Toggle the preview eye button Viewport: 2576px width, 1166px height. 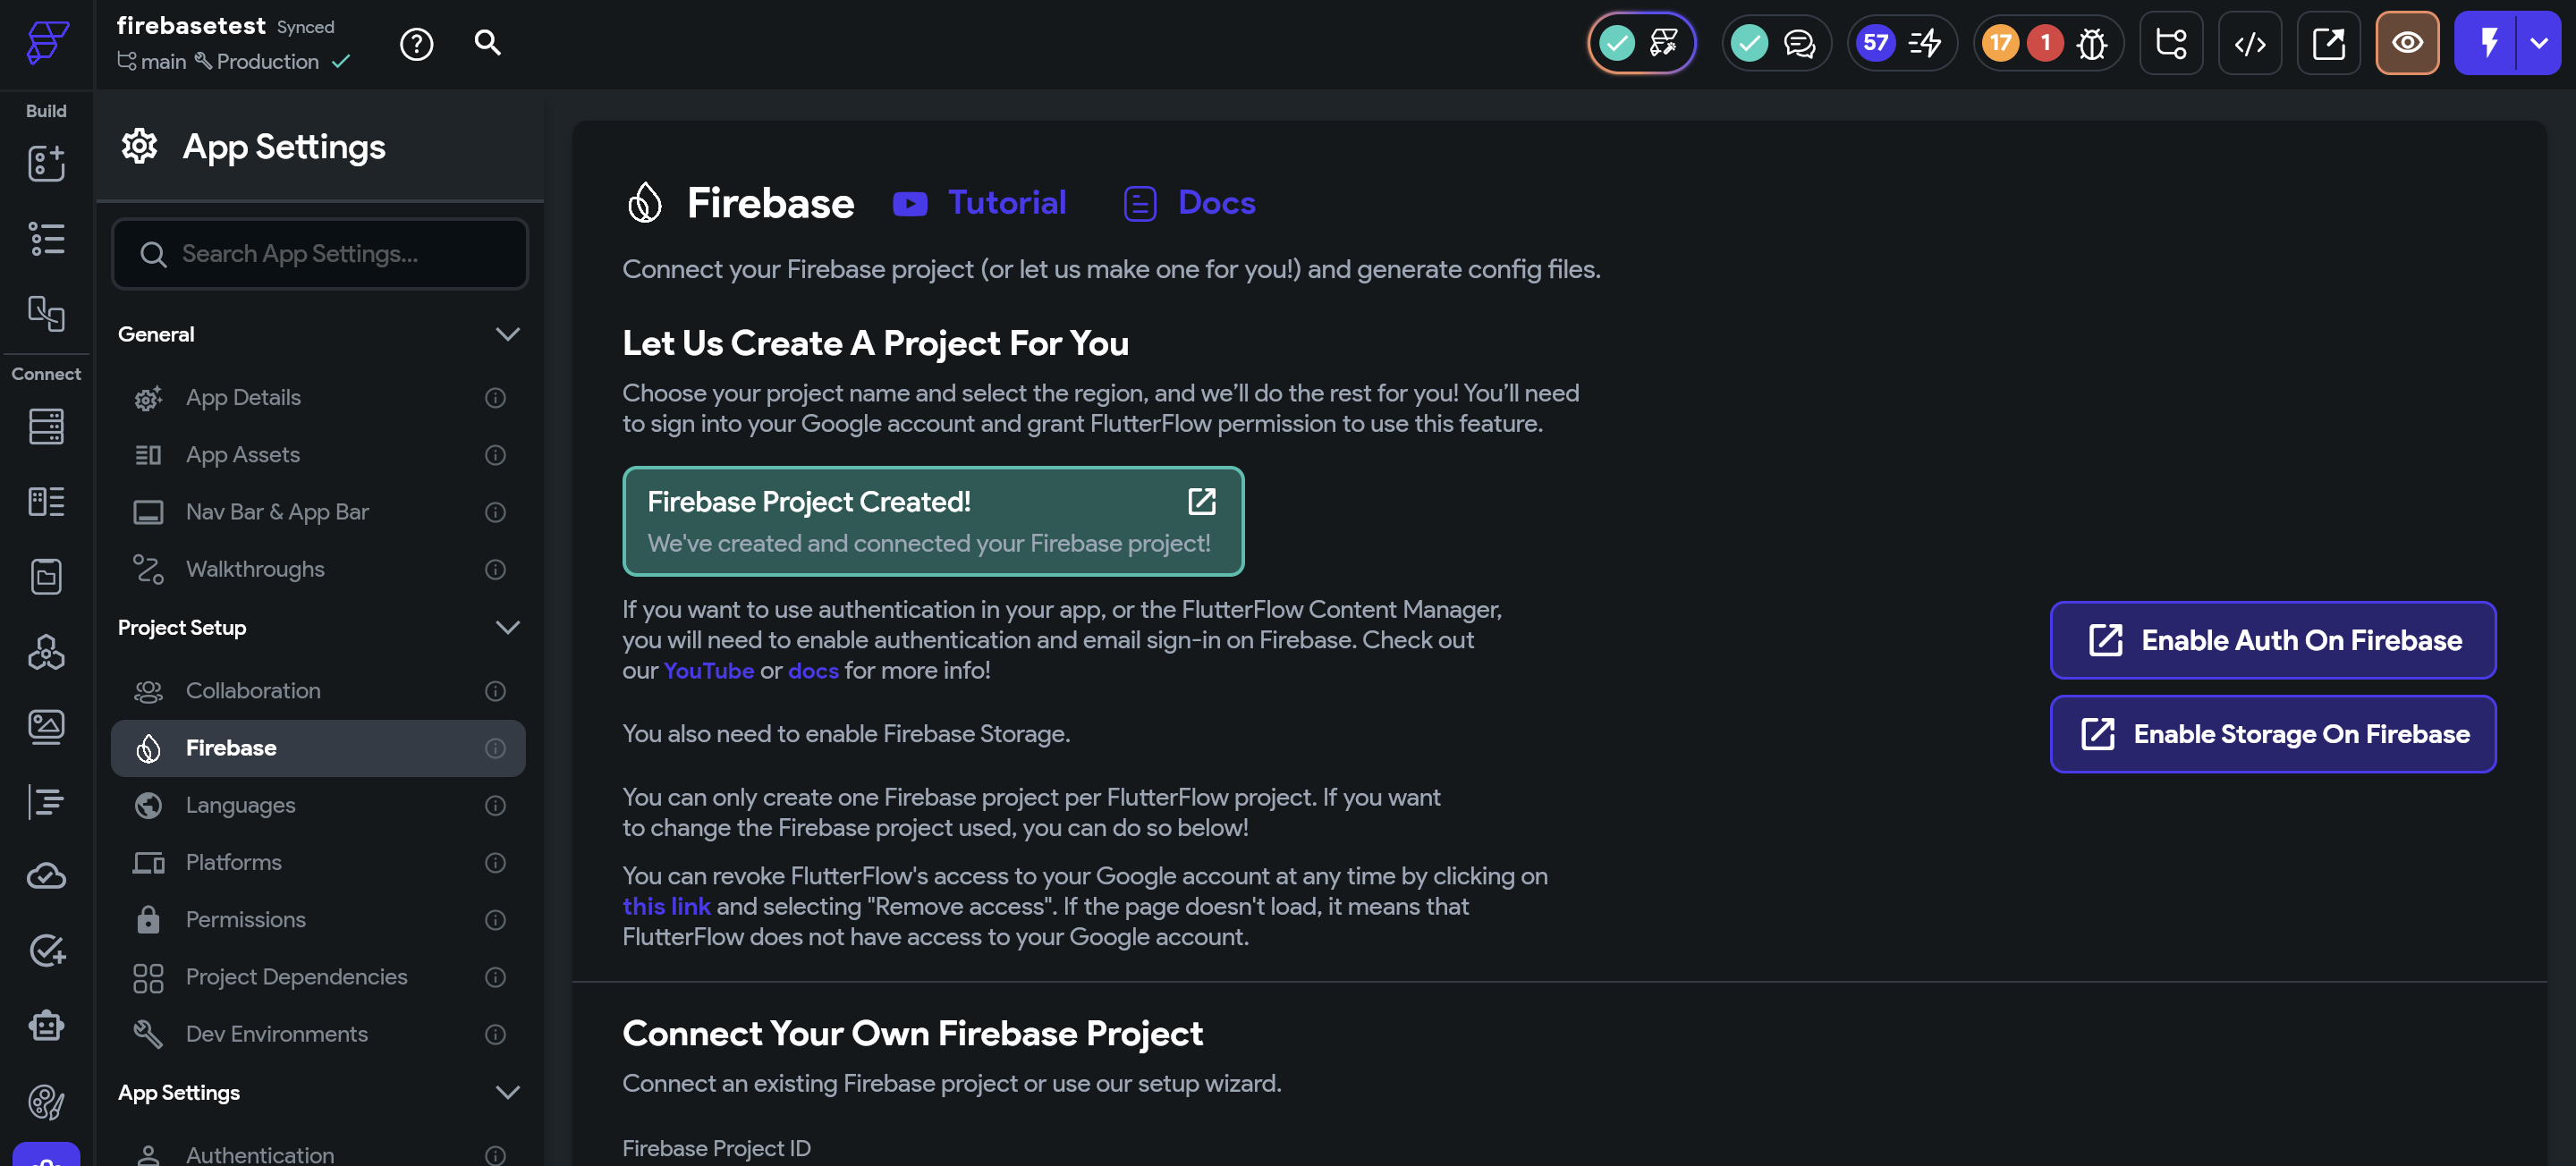tap(2406, 44)
